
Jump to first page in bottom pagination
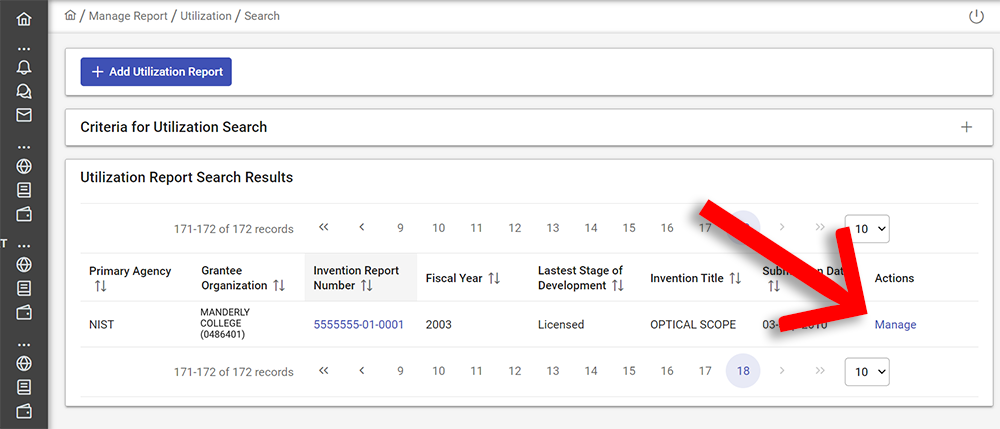[324, 371]
